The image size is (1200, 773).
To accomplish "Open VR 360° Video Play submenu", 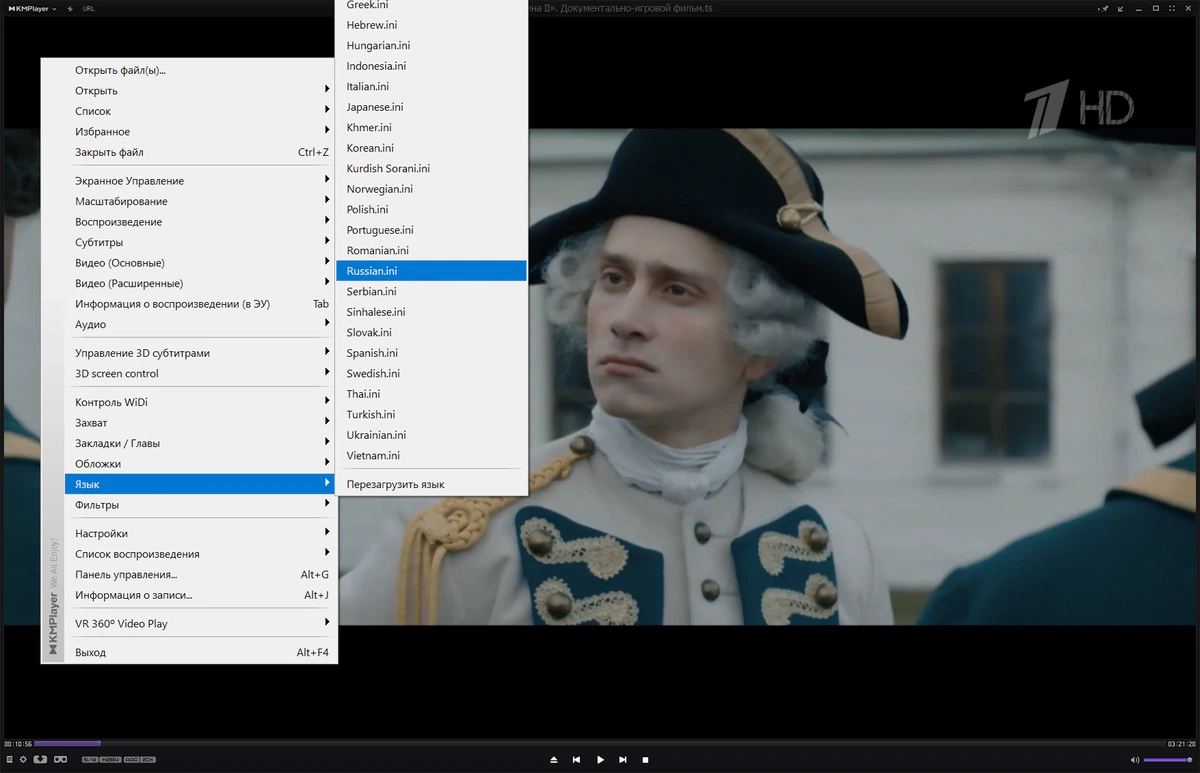I will 201,623.
